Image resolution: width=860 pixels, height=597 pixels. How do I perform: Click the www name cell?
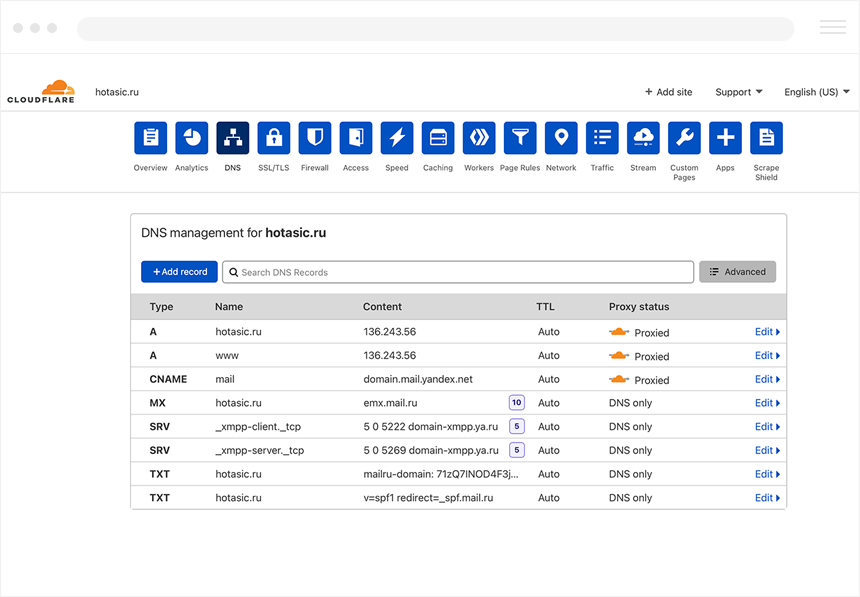pyautogui.click(x=227, y=356)
